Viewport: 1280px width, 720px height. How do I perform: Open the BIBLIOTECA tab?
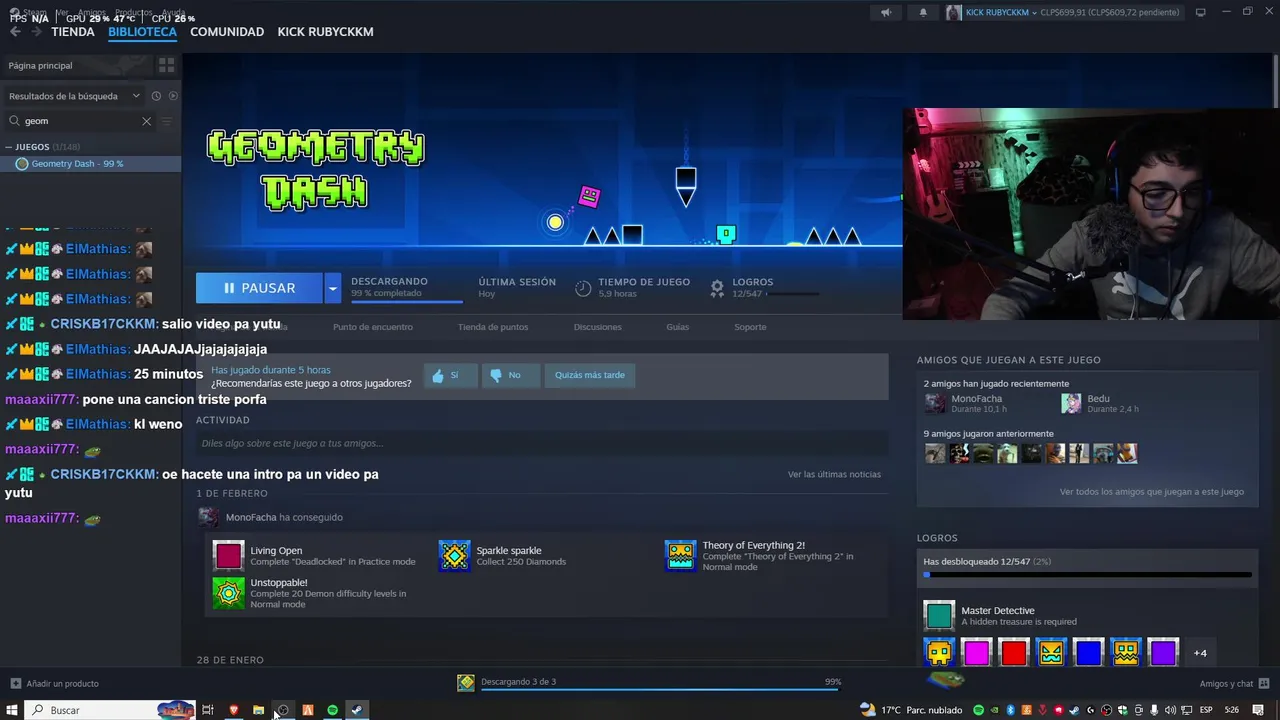click(142, 32)
